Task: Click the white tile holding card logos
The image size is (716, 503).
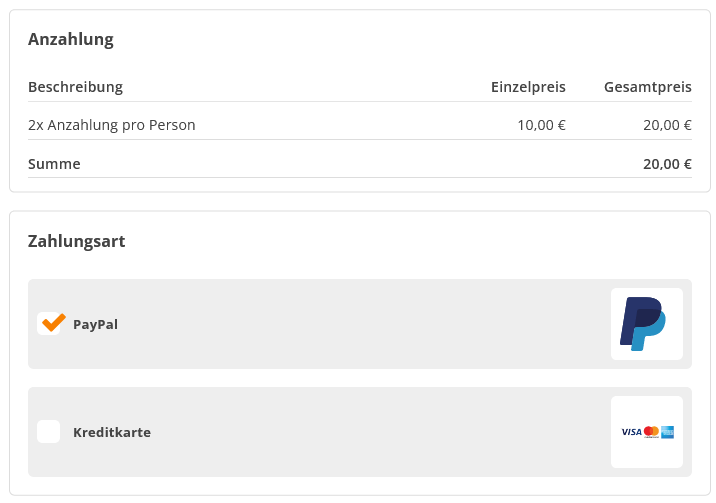Action: point(647,432)
